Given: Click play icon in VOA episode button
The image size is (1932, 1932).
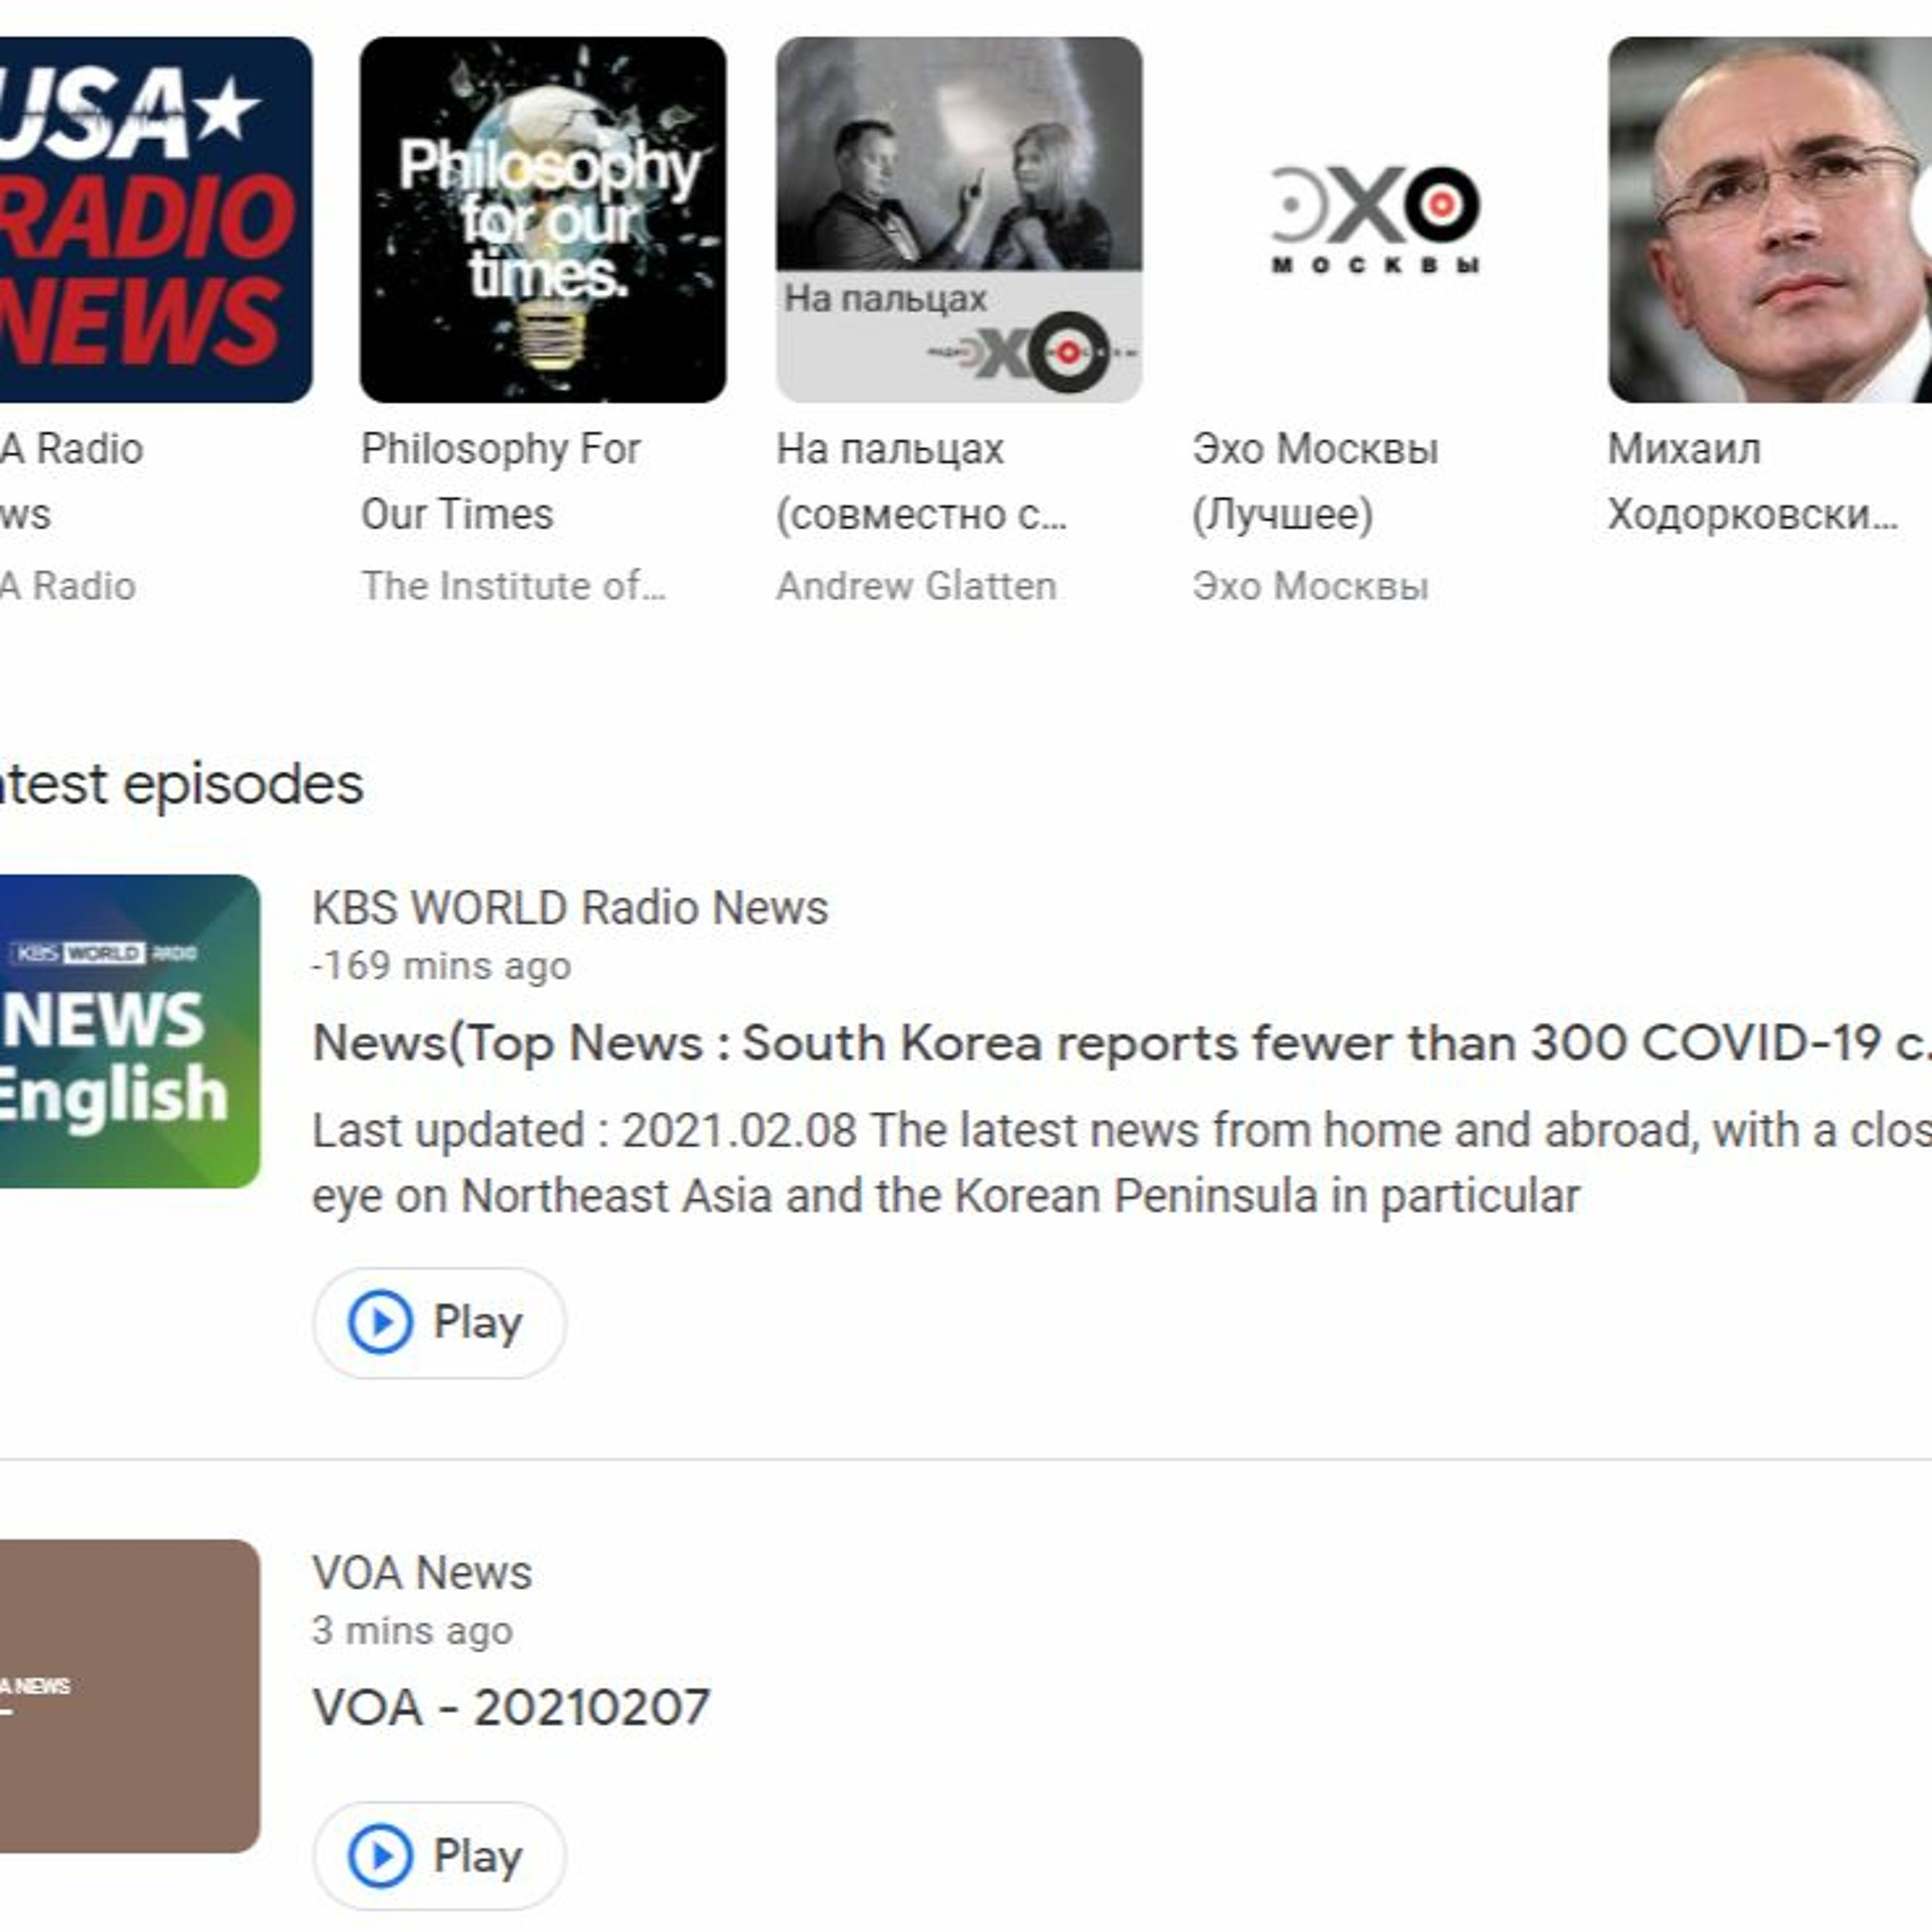Looking at the screenshot, I should coord(380,1856).
